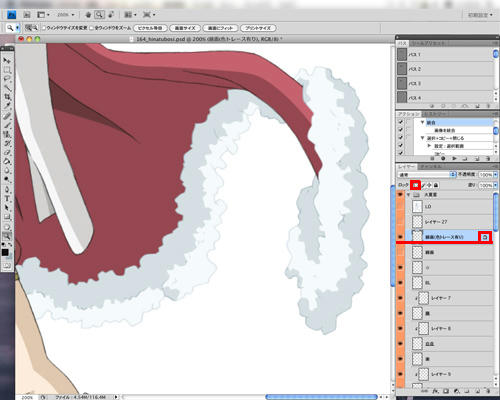The image size is (500, 400).
Task: Delete action with Actions panel trash icon
Action: [487, 159]
